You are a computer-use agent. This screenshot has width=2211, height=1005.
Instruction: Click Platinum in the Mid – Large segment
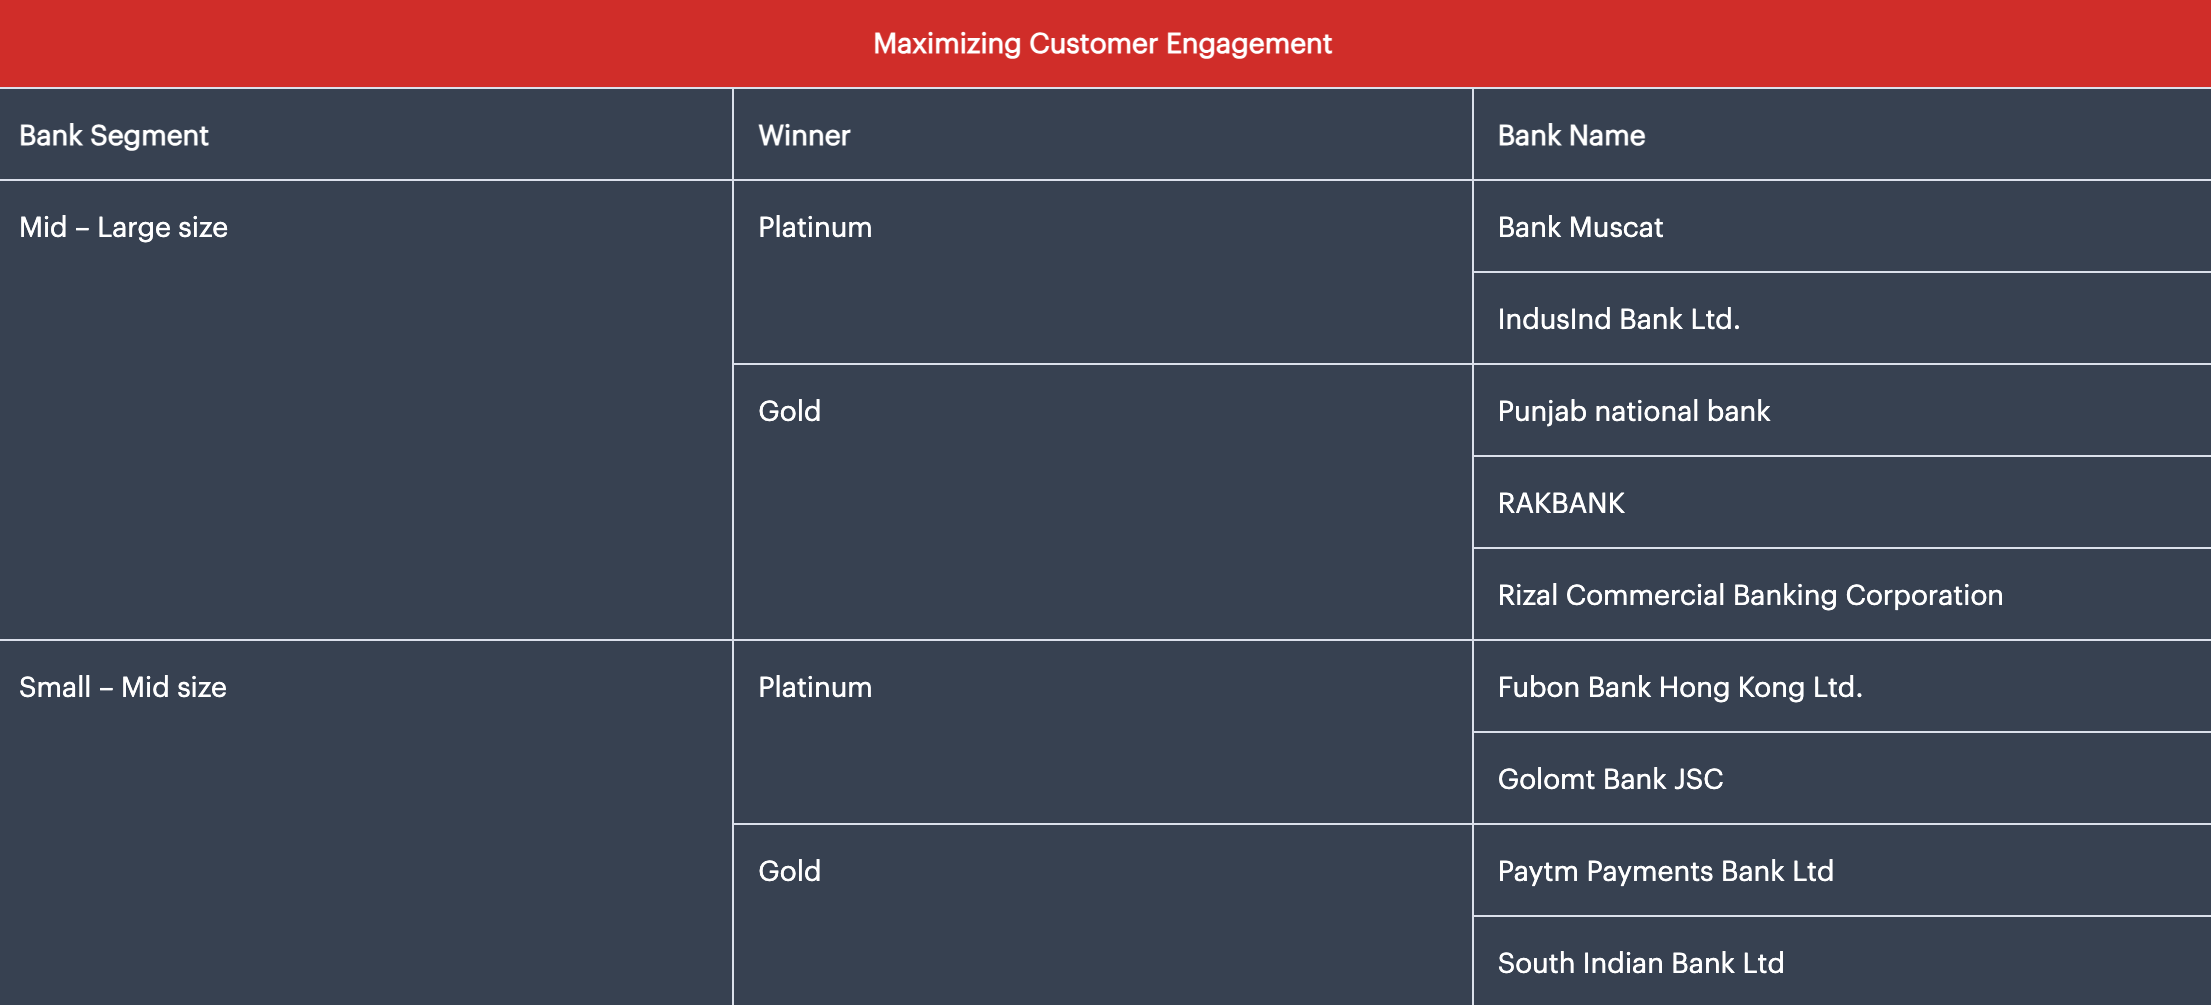pos(815,228)
